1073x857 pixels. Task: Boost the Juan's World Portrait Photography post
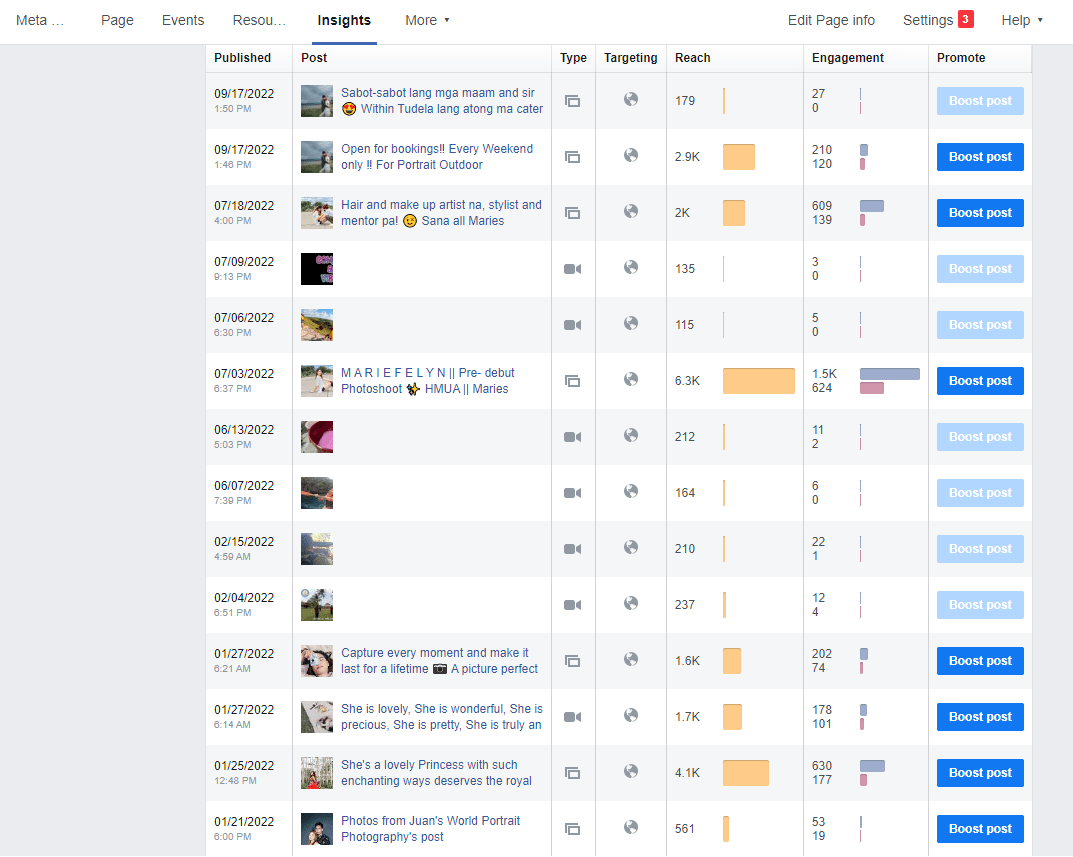click(x=980, y=829)
